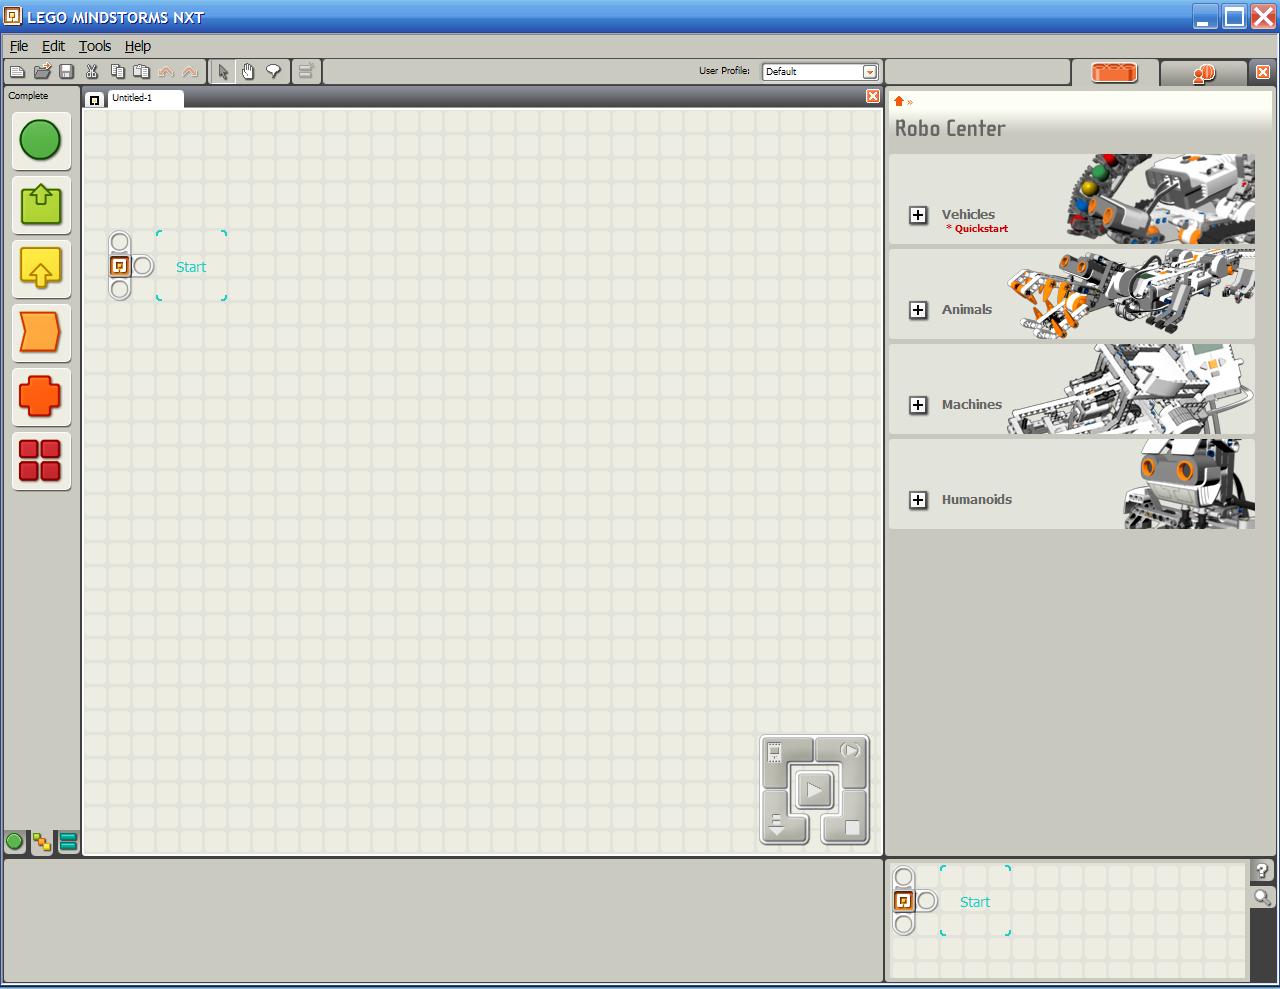Click the Start label in the map preview

(975, 902)
